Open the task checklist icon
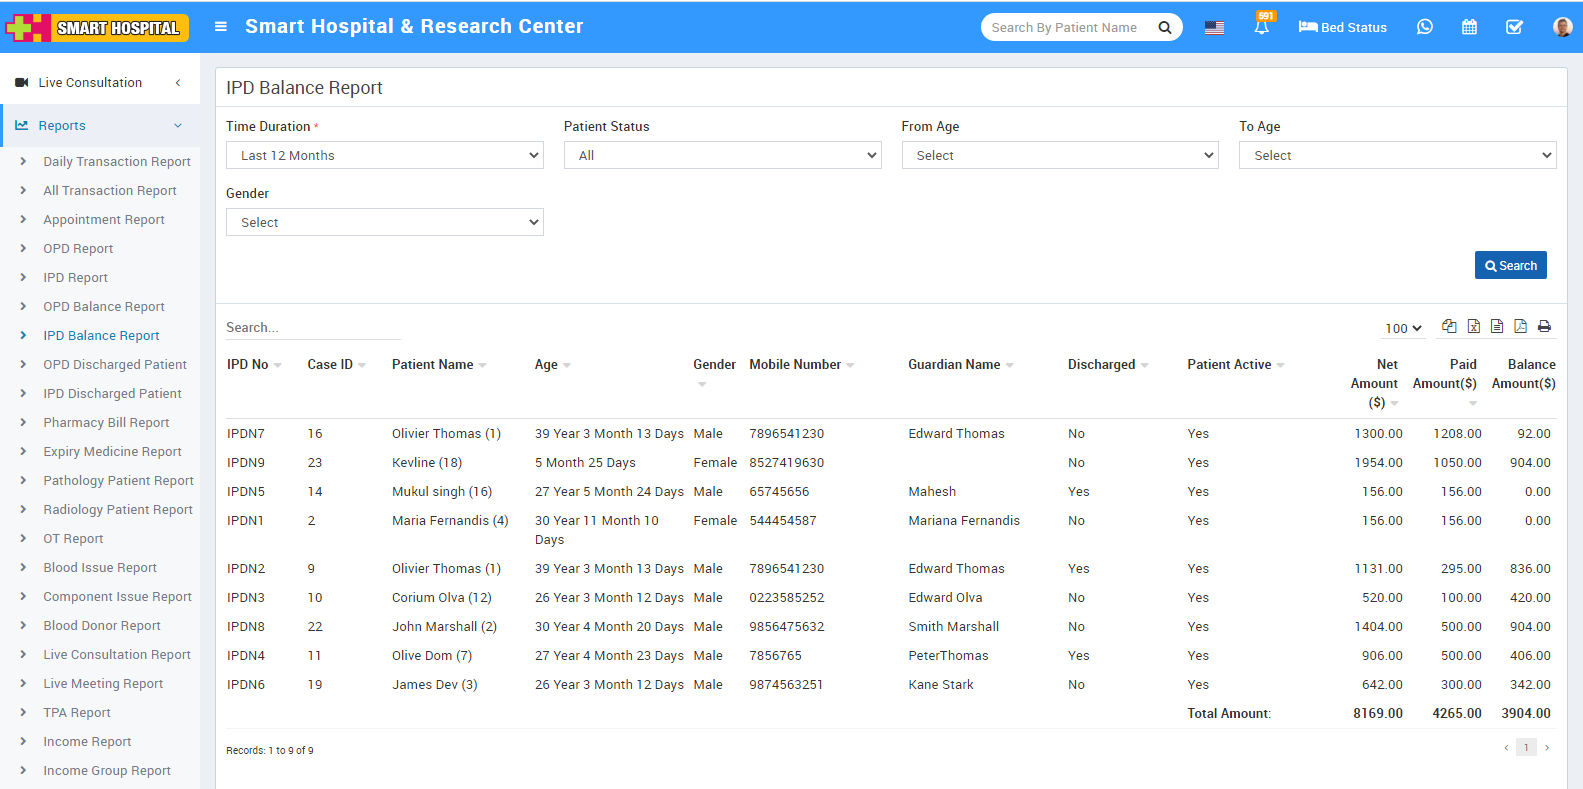Image resolution: width=1583 pixels, height=789 pixels. [1514, 27]
